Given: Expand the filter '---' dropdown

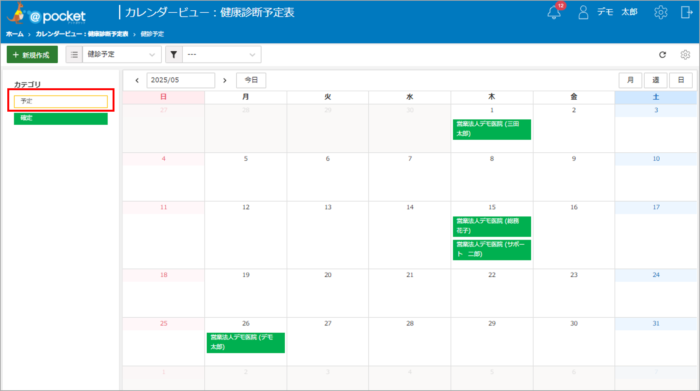Looking at the screenshot, I should [221, 54].
